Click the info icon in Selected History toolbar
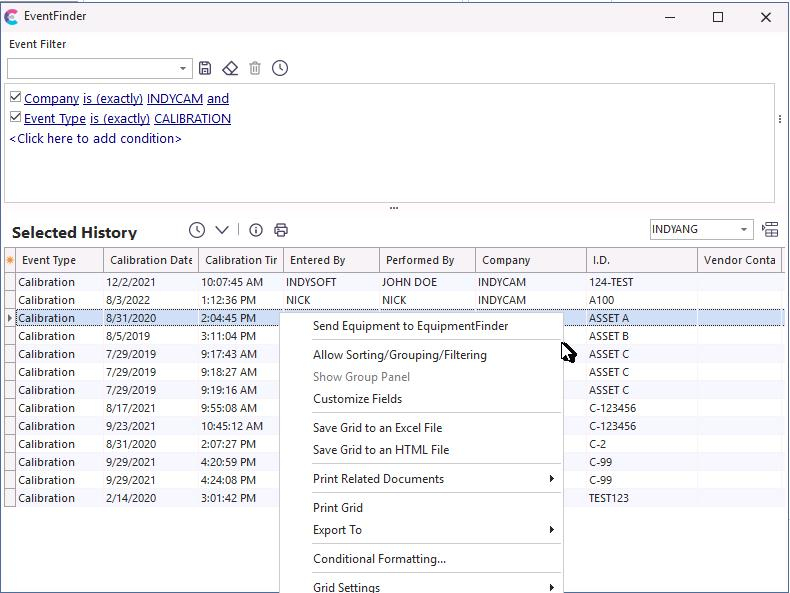Screen dimensions: 790x593 [256, 230]
